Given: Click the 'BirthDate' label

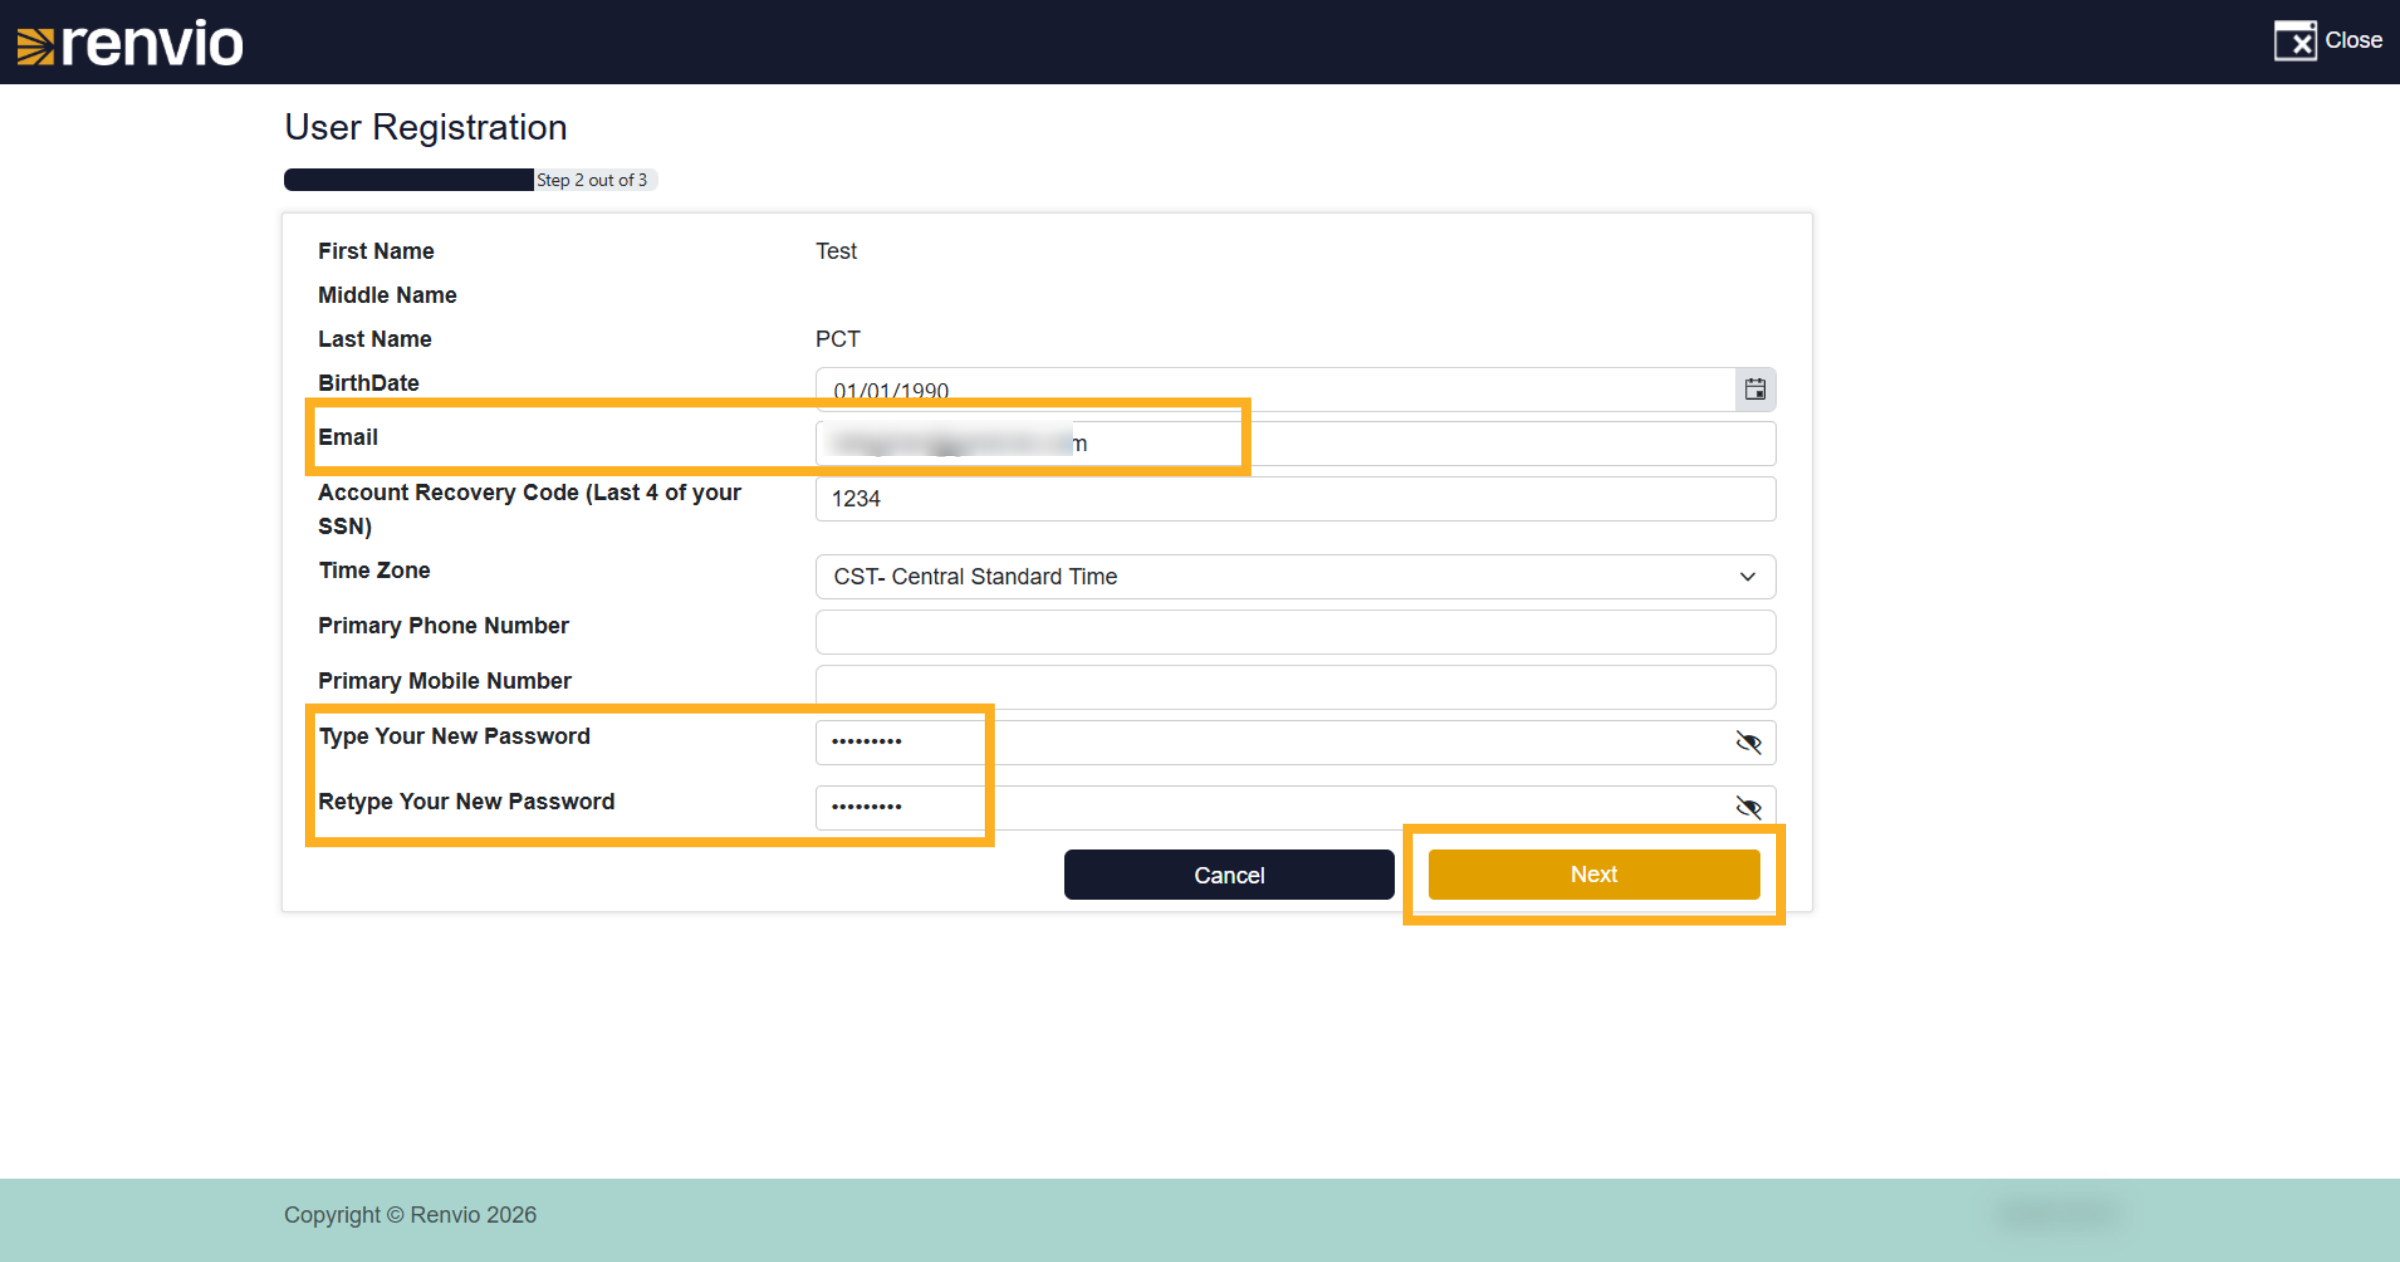Looking at the screenshot, I should [x=368, y=383].
